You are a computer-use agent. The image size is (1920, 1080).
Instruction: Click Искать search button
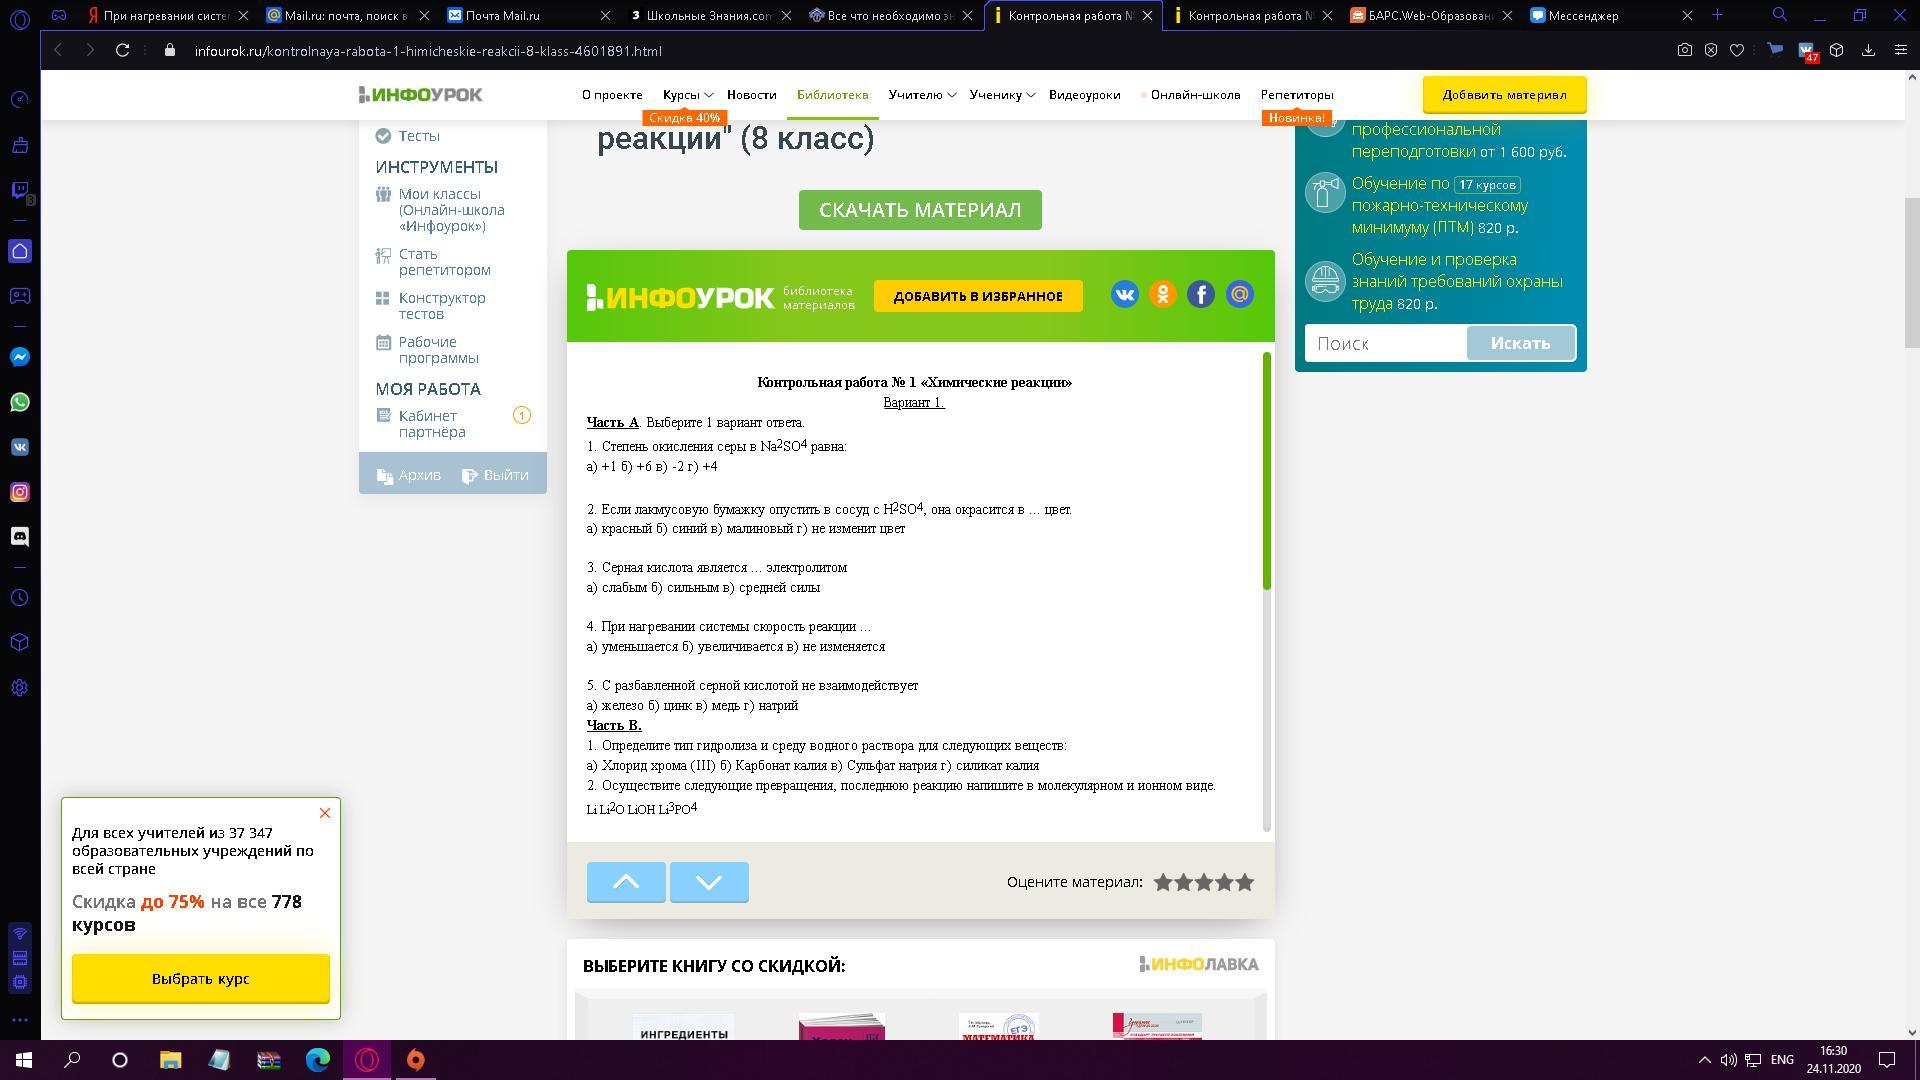1520,343
